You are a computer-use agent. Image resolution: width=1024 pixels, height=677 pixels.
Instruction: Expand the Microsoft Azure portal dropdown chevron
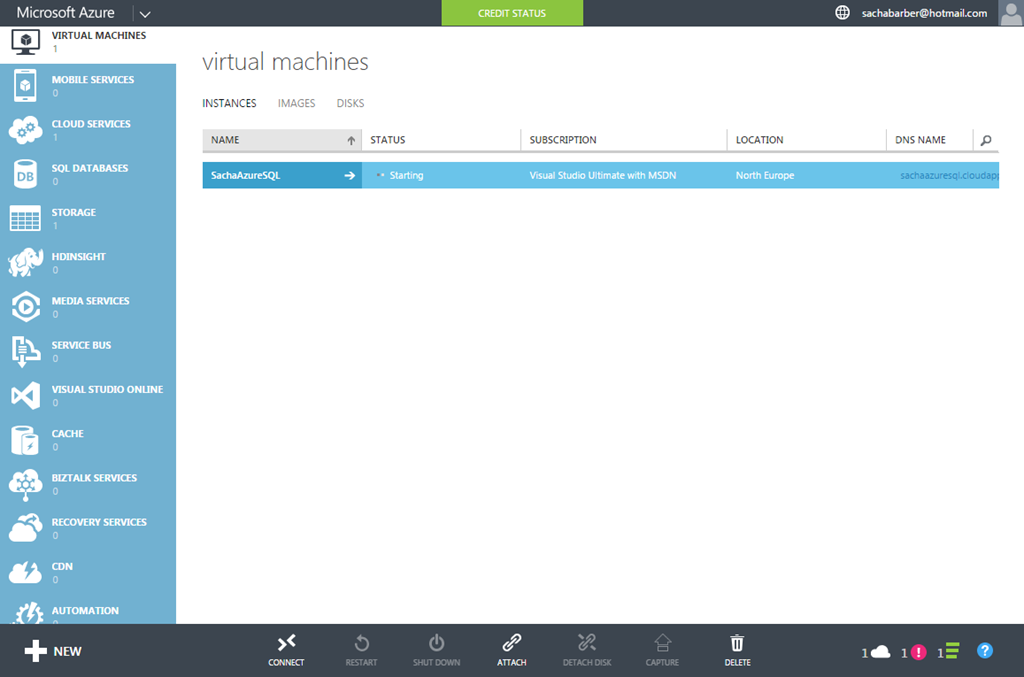[x=145, y=14]
